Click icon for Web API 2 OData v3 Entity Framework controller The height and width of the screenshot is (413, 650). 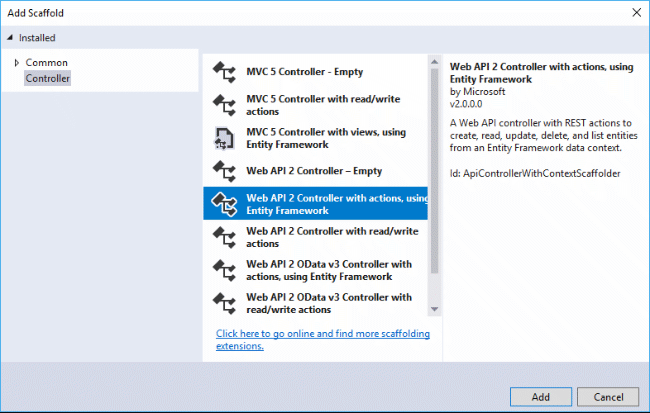[224, 270]
